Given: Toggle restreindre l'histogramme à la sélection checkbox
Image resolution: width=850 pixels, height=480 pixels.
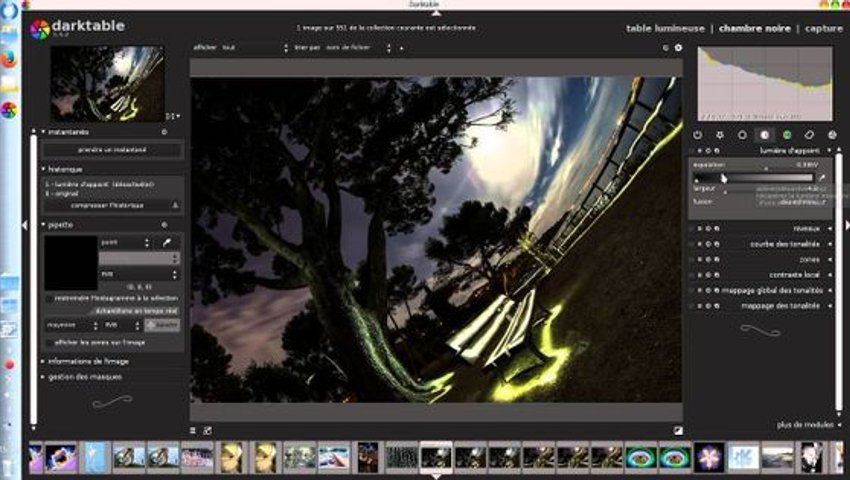Looking at the screenshot, I should point(50,298).
